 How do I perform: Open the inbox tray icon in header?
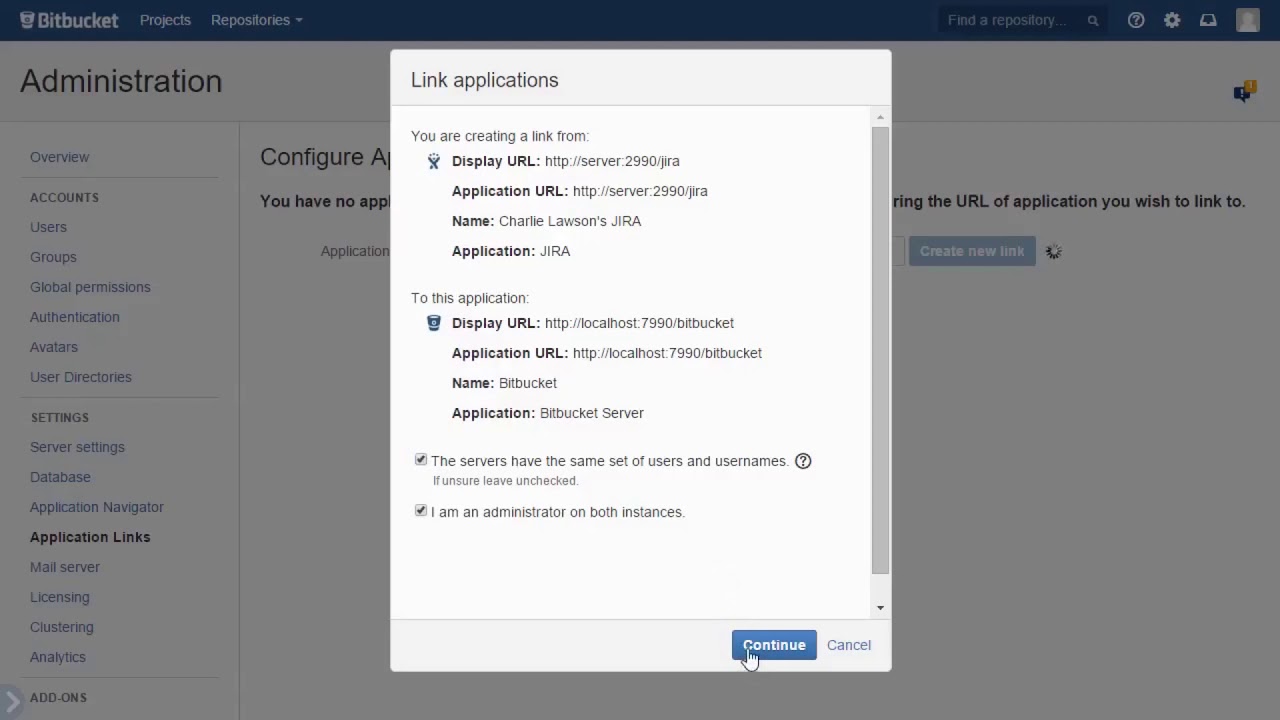(x=1208, y=20)
